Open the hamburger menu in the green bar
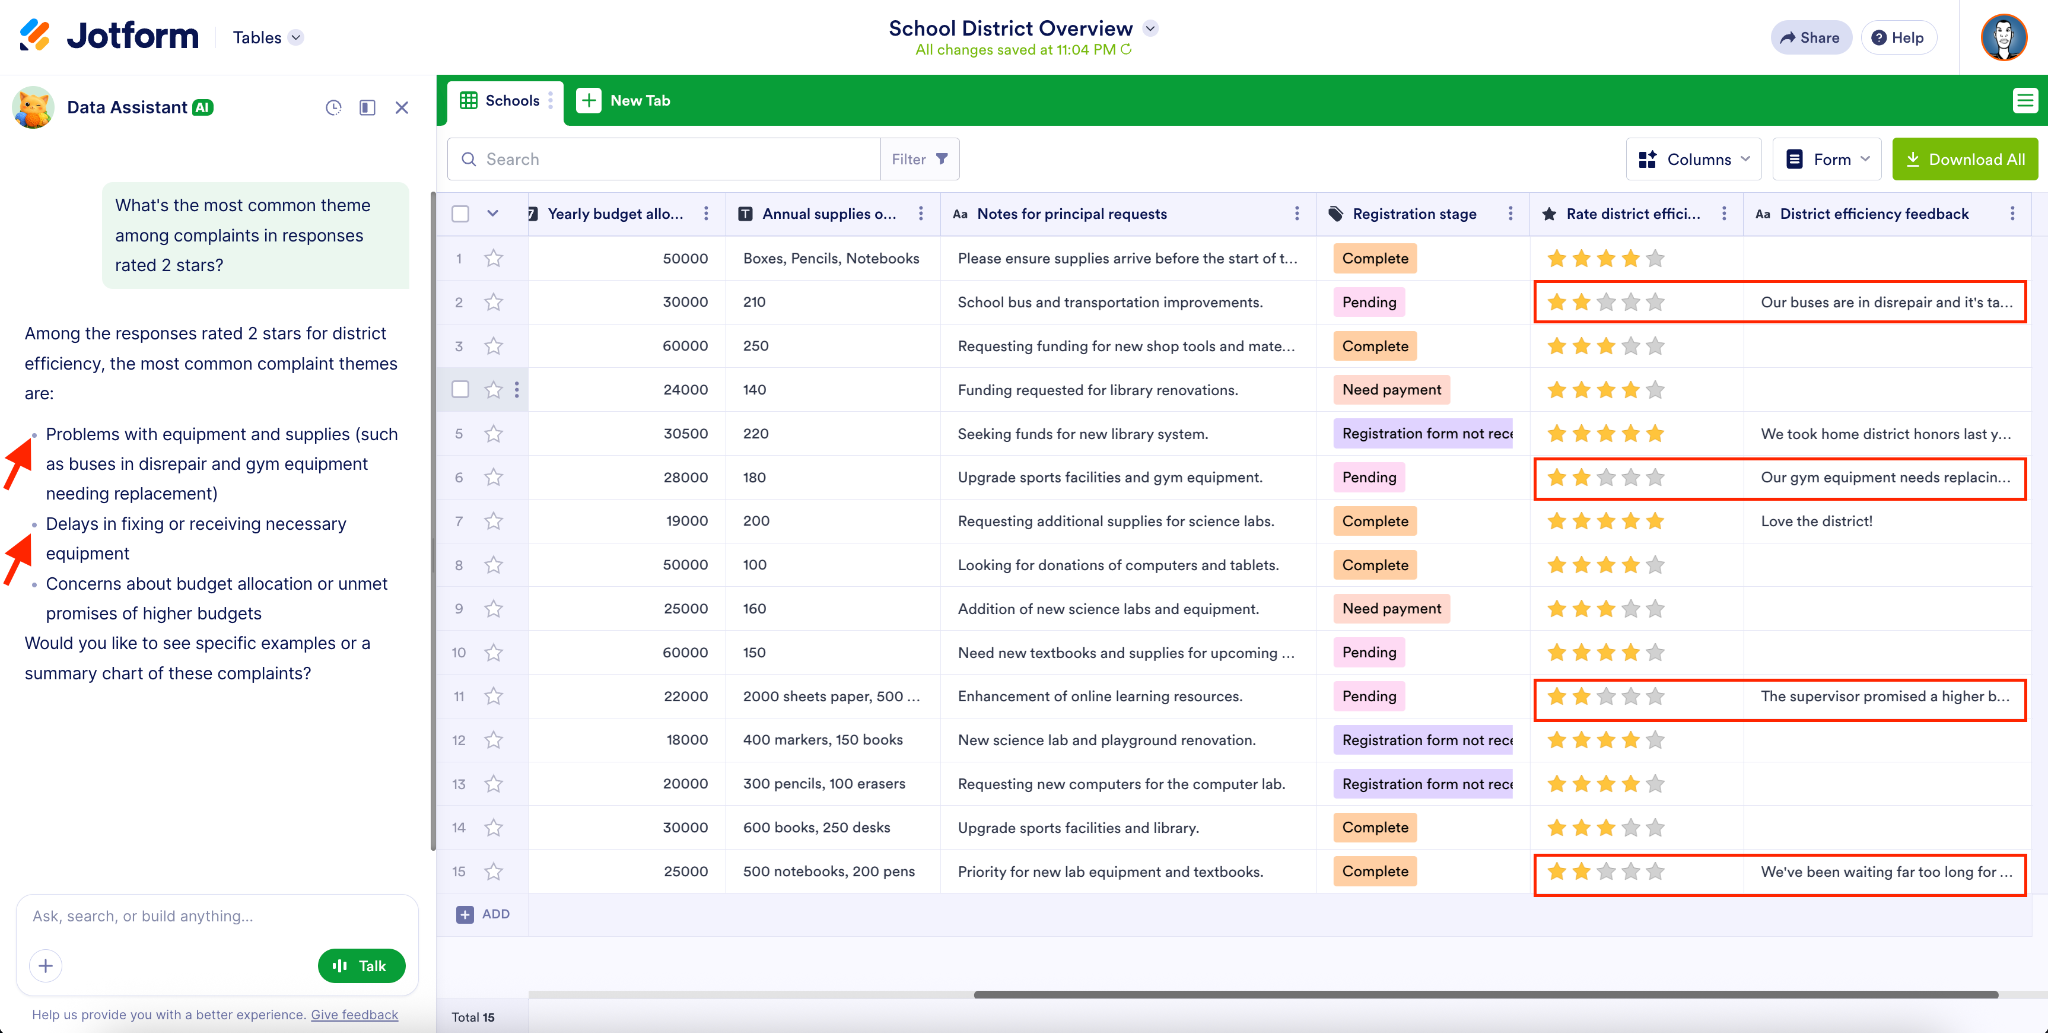Image resolution: width=2048 pixels, height=1033 pixels. (2025, 100)
